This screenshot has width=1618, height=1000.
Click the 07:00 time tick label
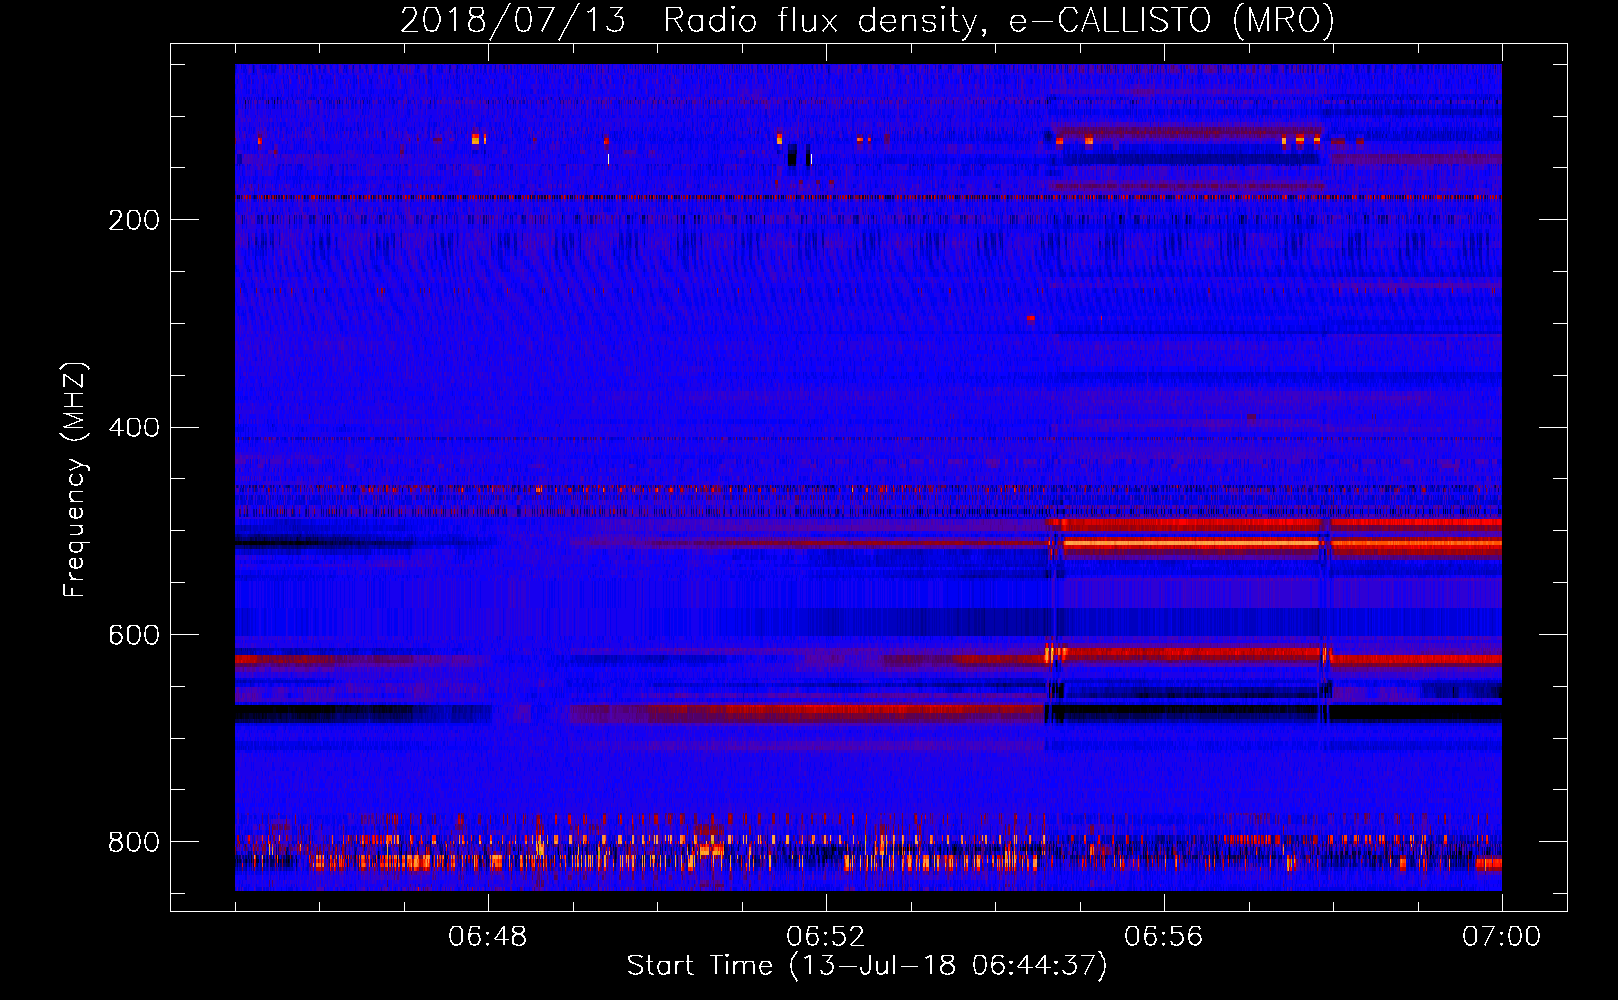(x=1502, y=937)
